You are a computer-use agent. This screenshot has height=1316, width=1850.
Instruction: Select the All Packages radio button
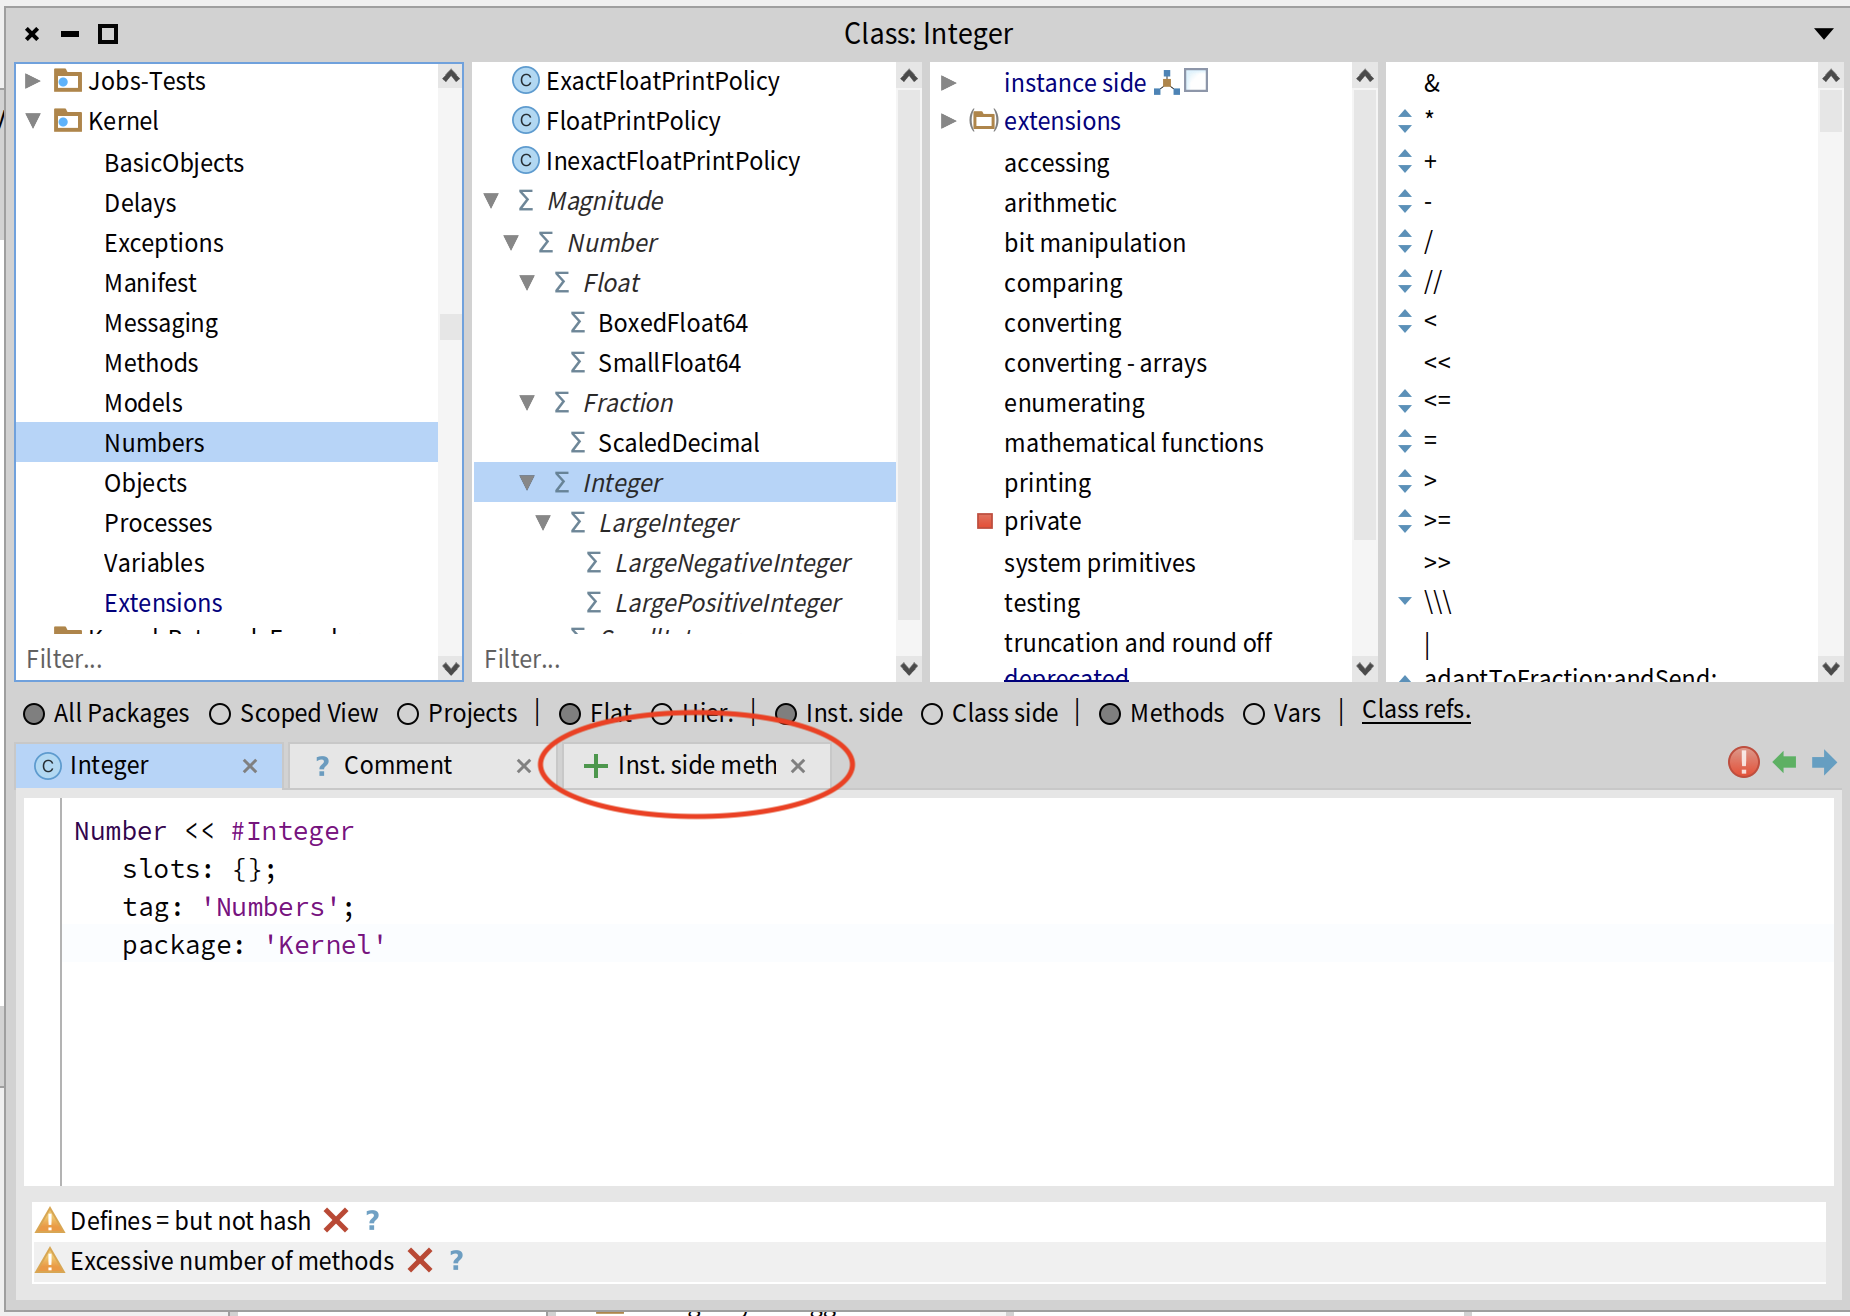tap(34, 714)
